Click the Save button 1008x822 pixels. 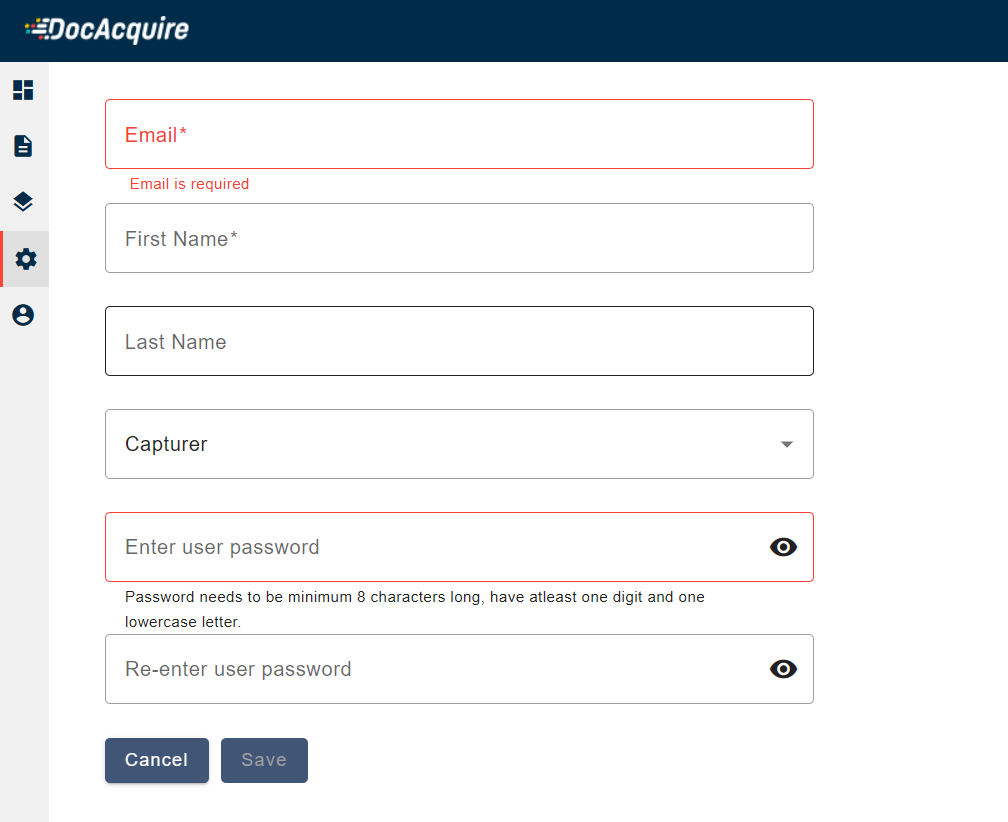point(264,760)
